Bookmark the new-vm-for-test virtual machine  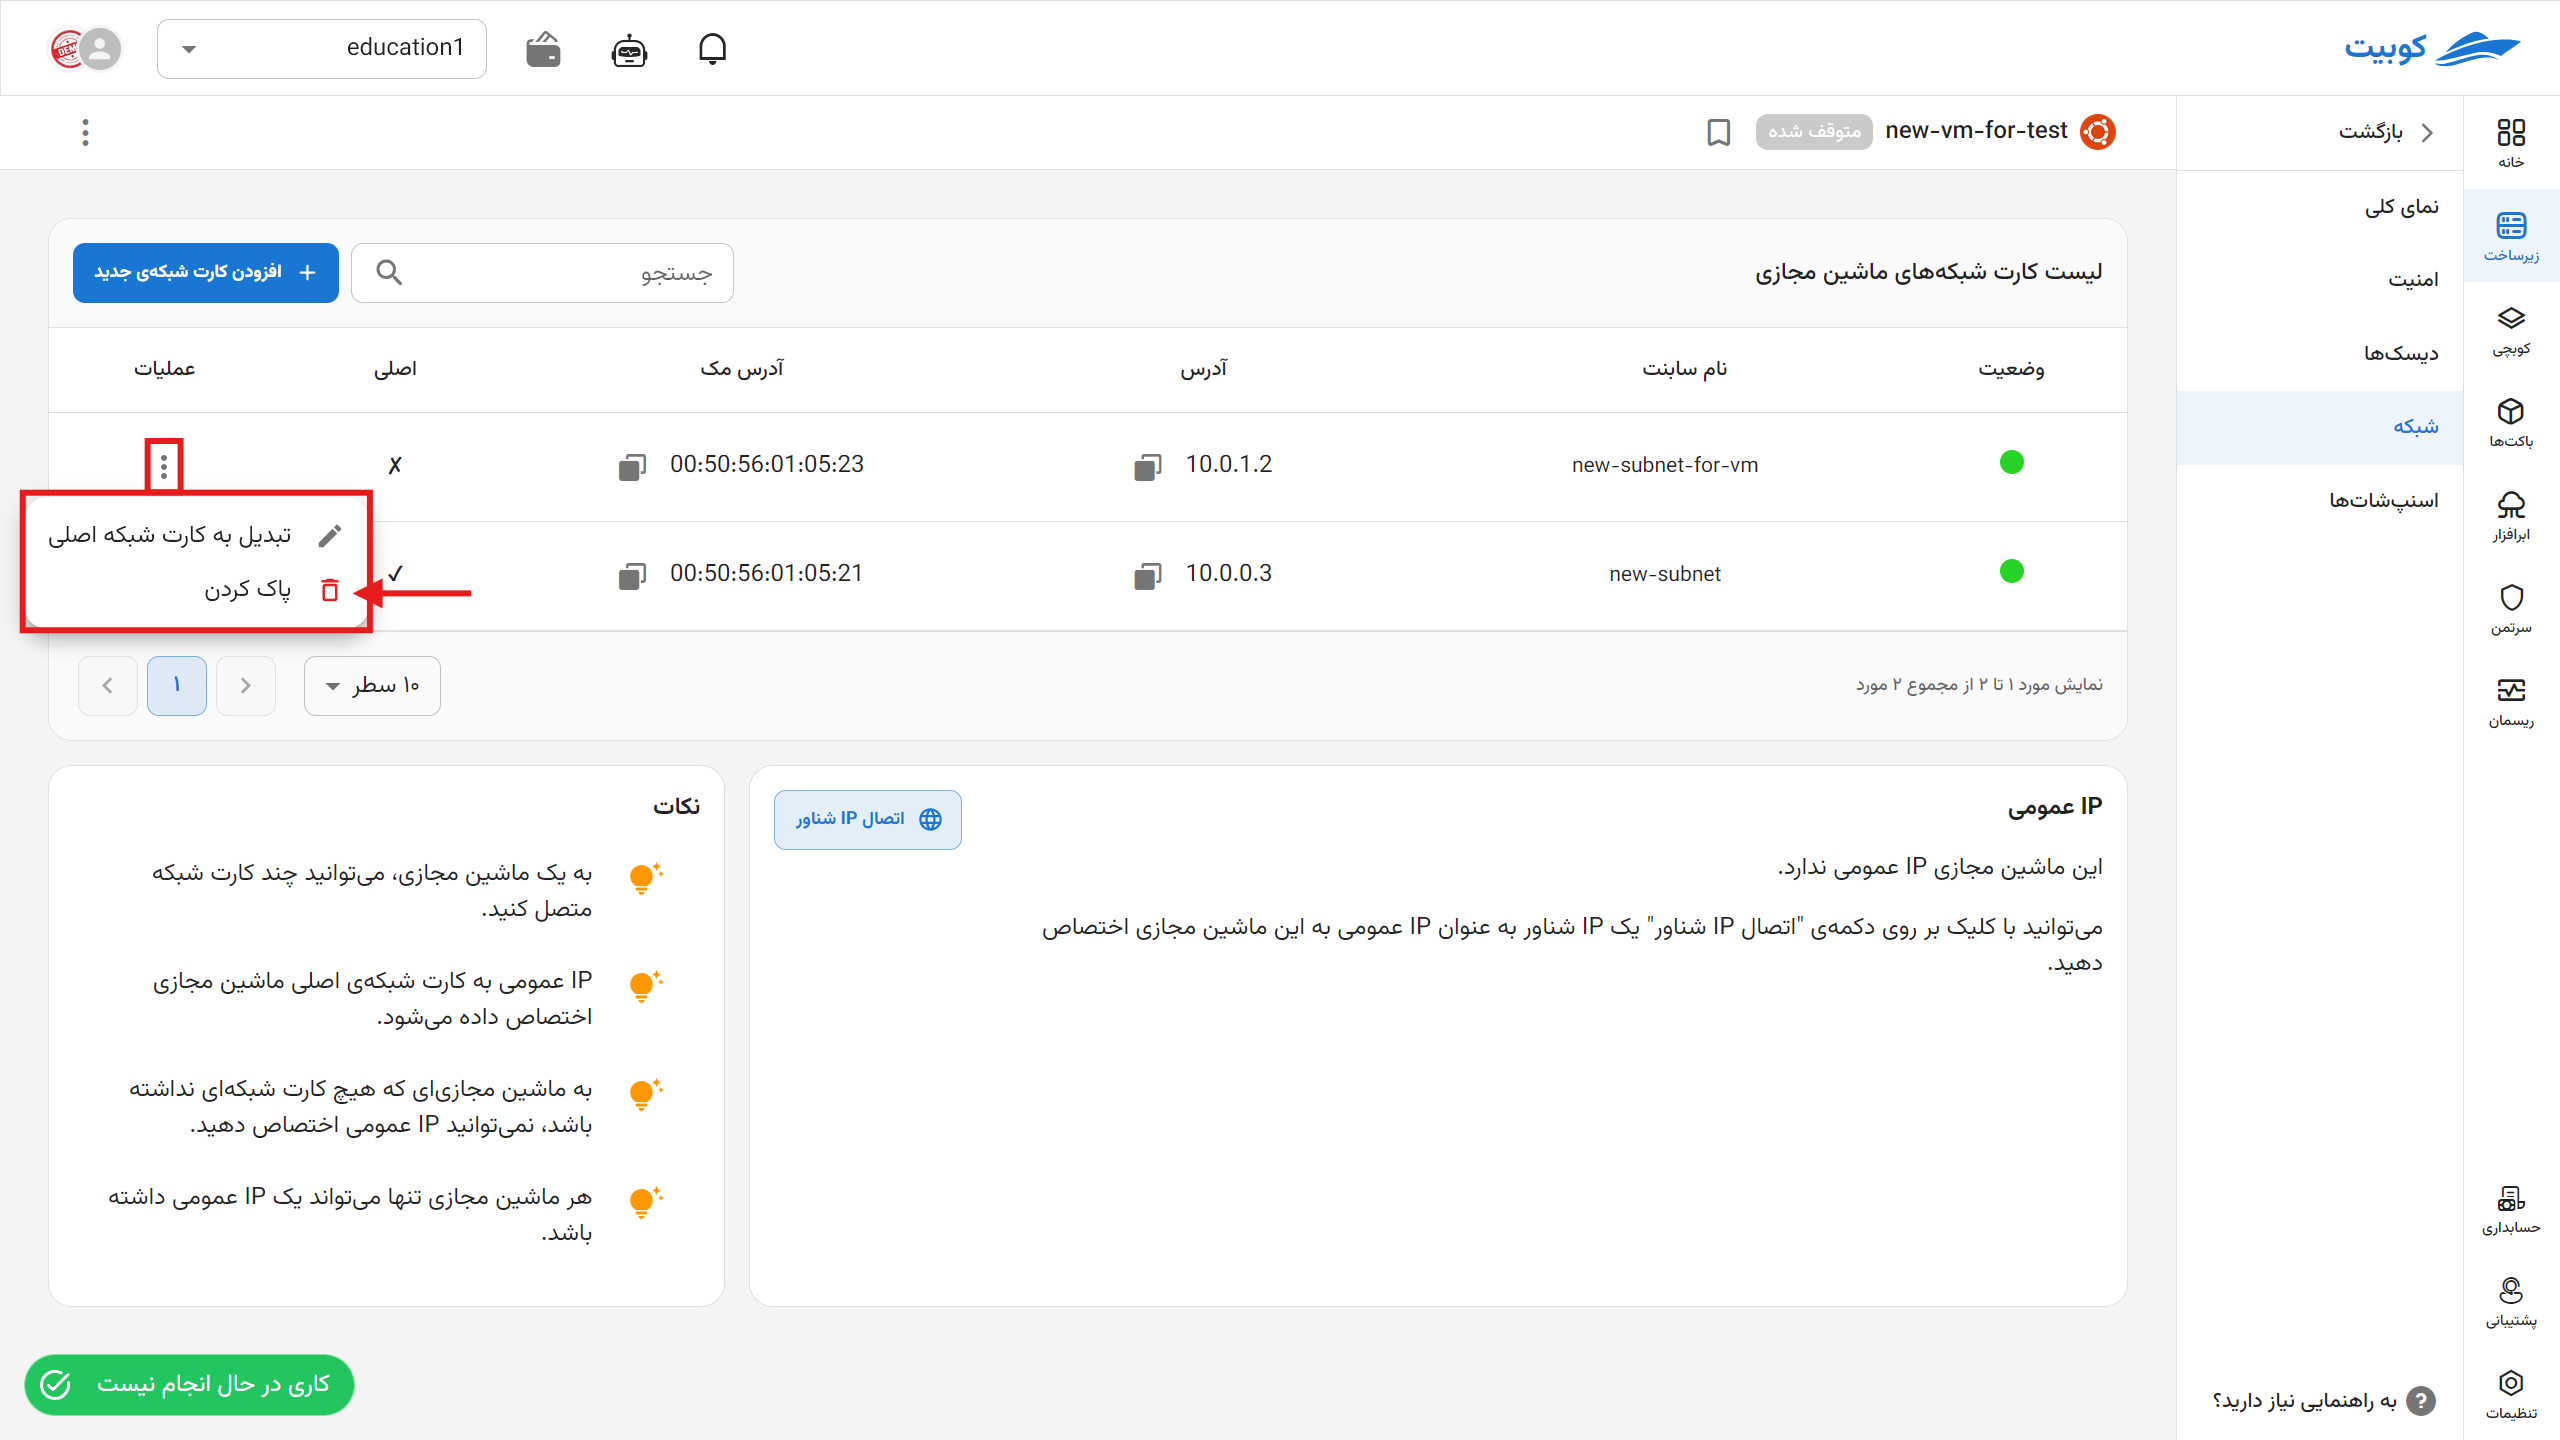tap(1718, 132)
